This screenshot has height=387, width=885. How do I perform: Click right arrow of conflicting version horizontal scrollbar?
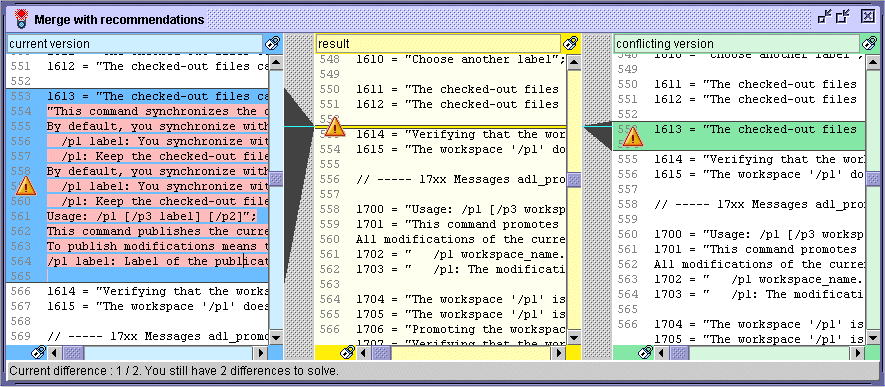857,353
